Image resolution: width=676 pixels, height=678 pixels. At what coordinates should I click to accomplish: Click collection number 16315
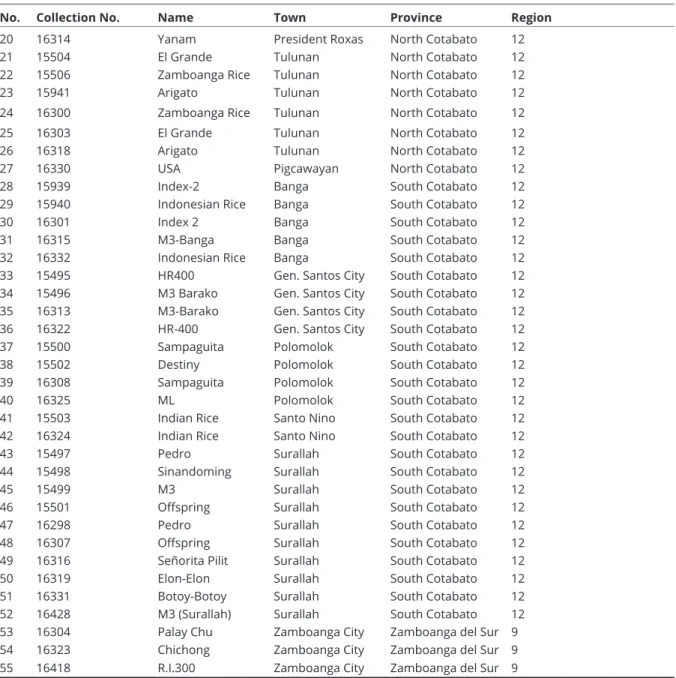53,239
